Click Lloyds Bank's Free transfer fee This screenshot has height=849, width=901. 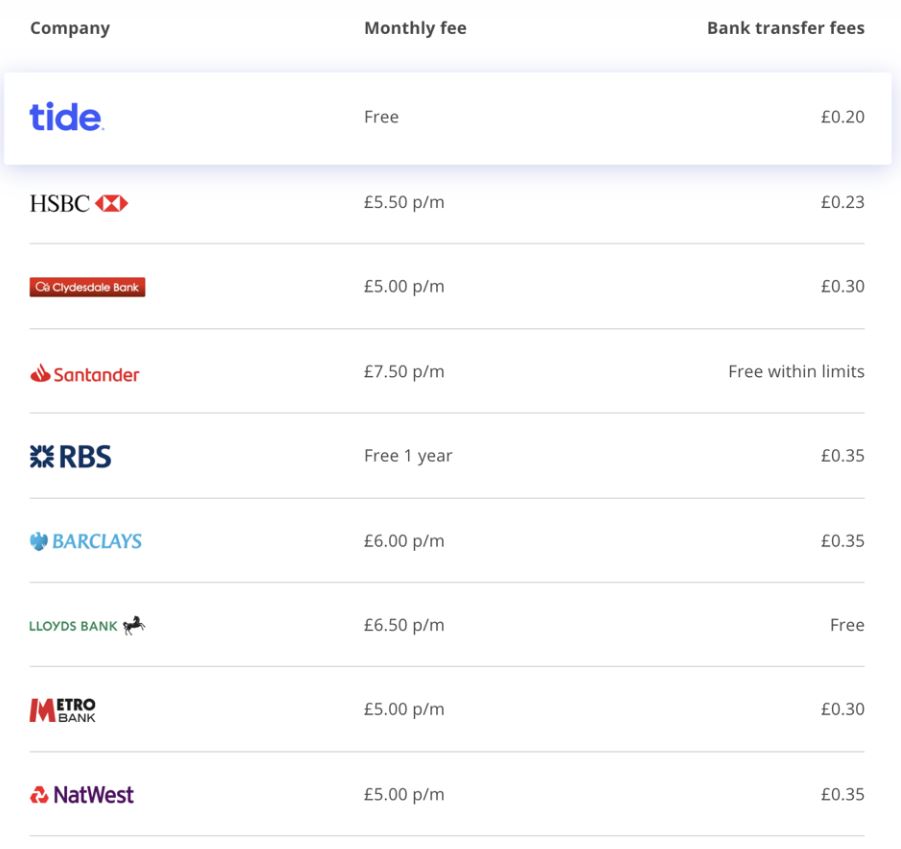tap(847, 625)
